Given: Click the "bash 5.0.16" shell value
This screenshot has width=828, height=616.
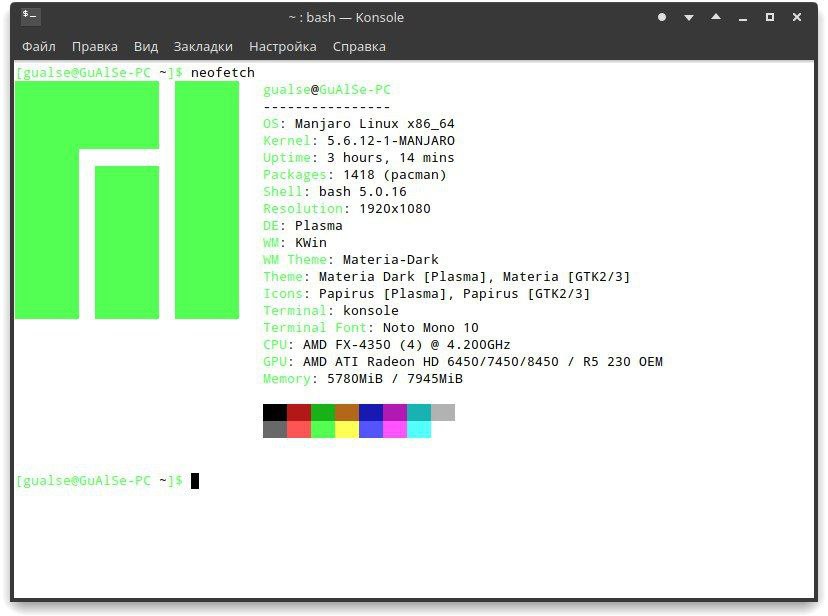Looking at the screenshot, I should (362, 192).
